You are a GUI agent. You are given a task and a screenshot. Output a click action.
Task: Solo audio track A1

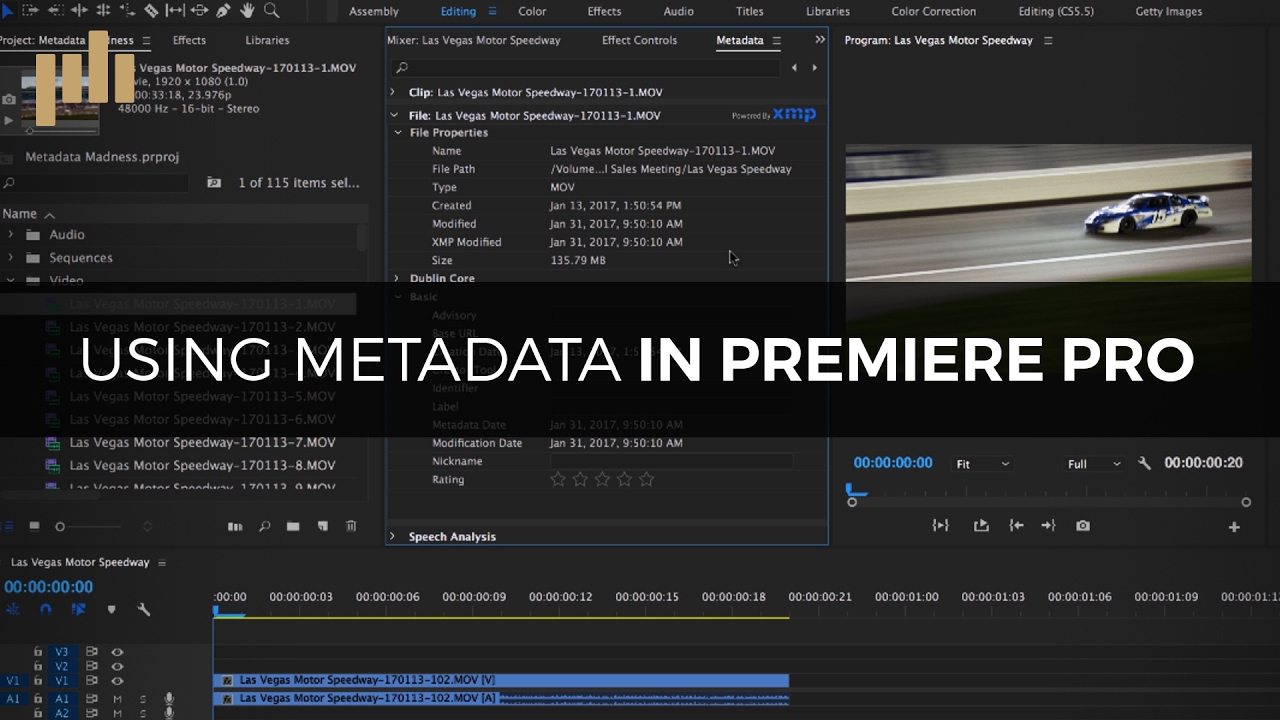tap(142, 699)
